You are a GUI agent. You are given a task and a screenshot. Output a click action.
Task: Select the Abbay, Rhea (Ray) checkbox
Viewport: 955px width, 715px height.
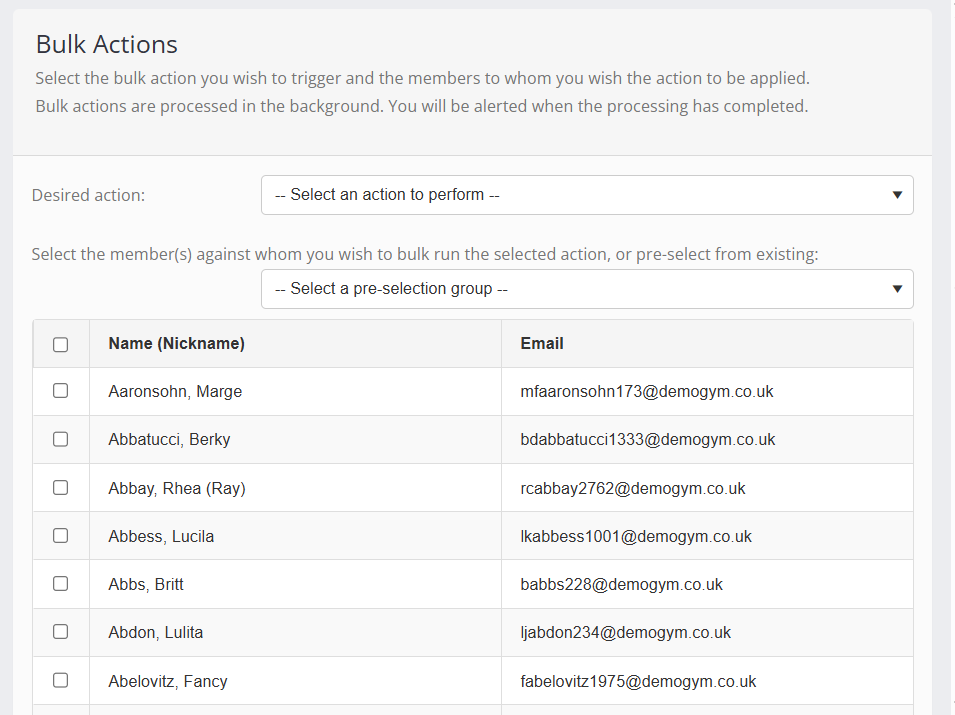(x=61, y=488)
